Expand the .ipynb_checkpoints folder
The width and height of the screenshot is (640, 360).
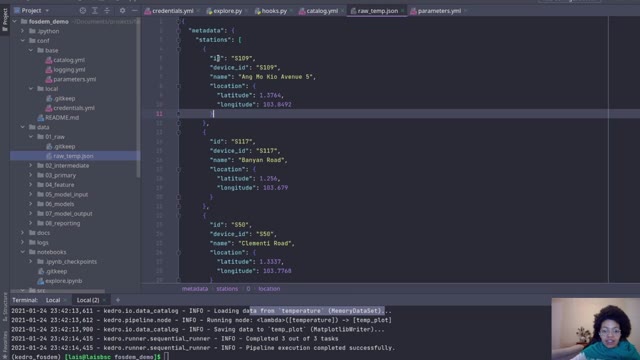31,262
